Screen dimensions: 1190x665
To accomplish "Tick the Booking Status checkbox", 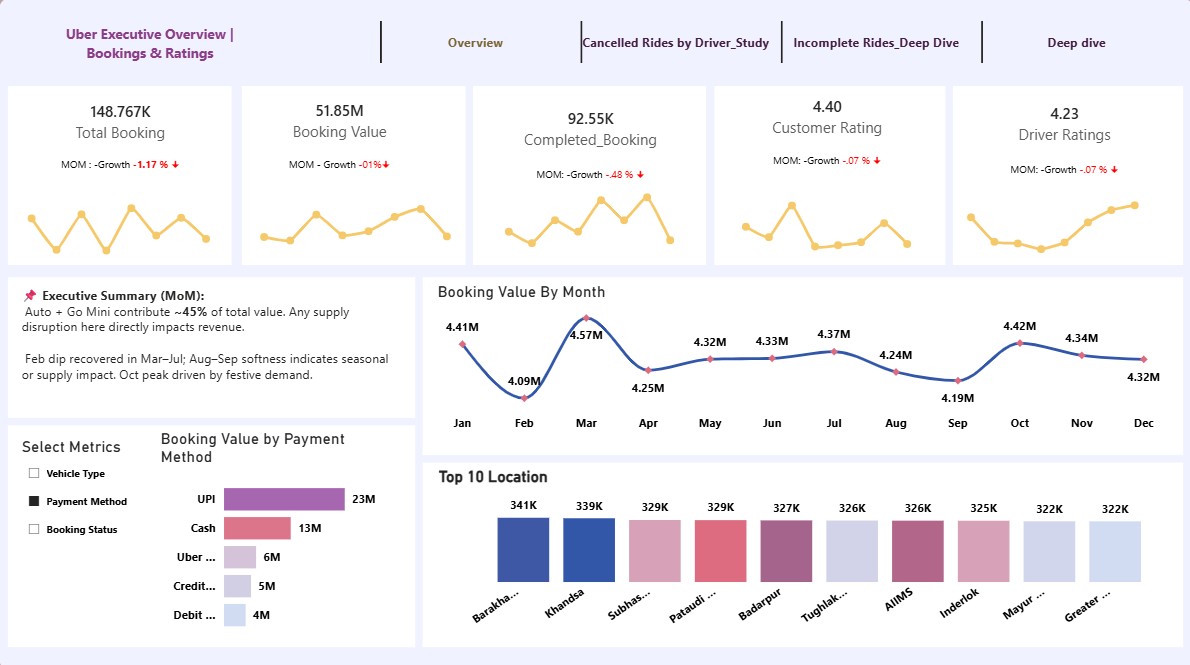I will [x=33, y=529].
